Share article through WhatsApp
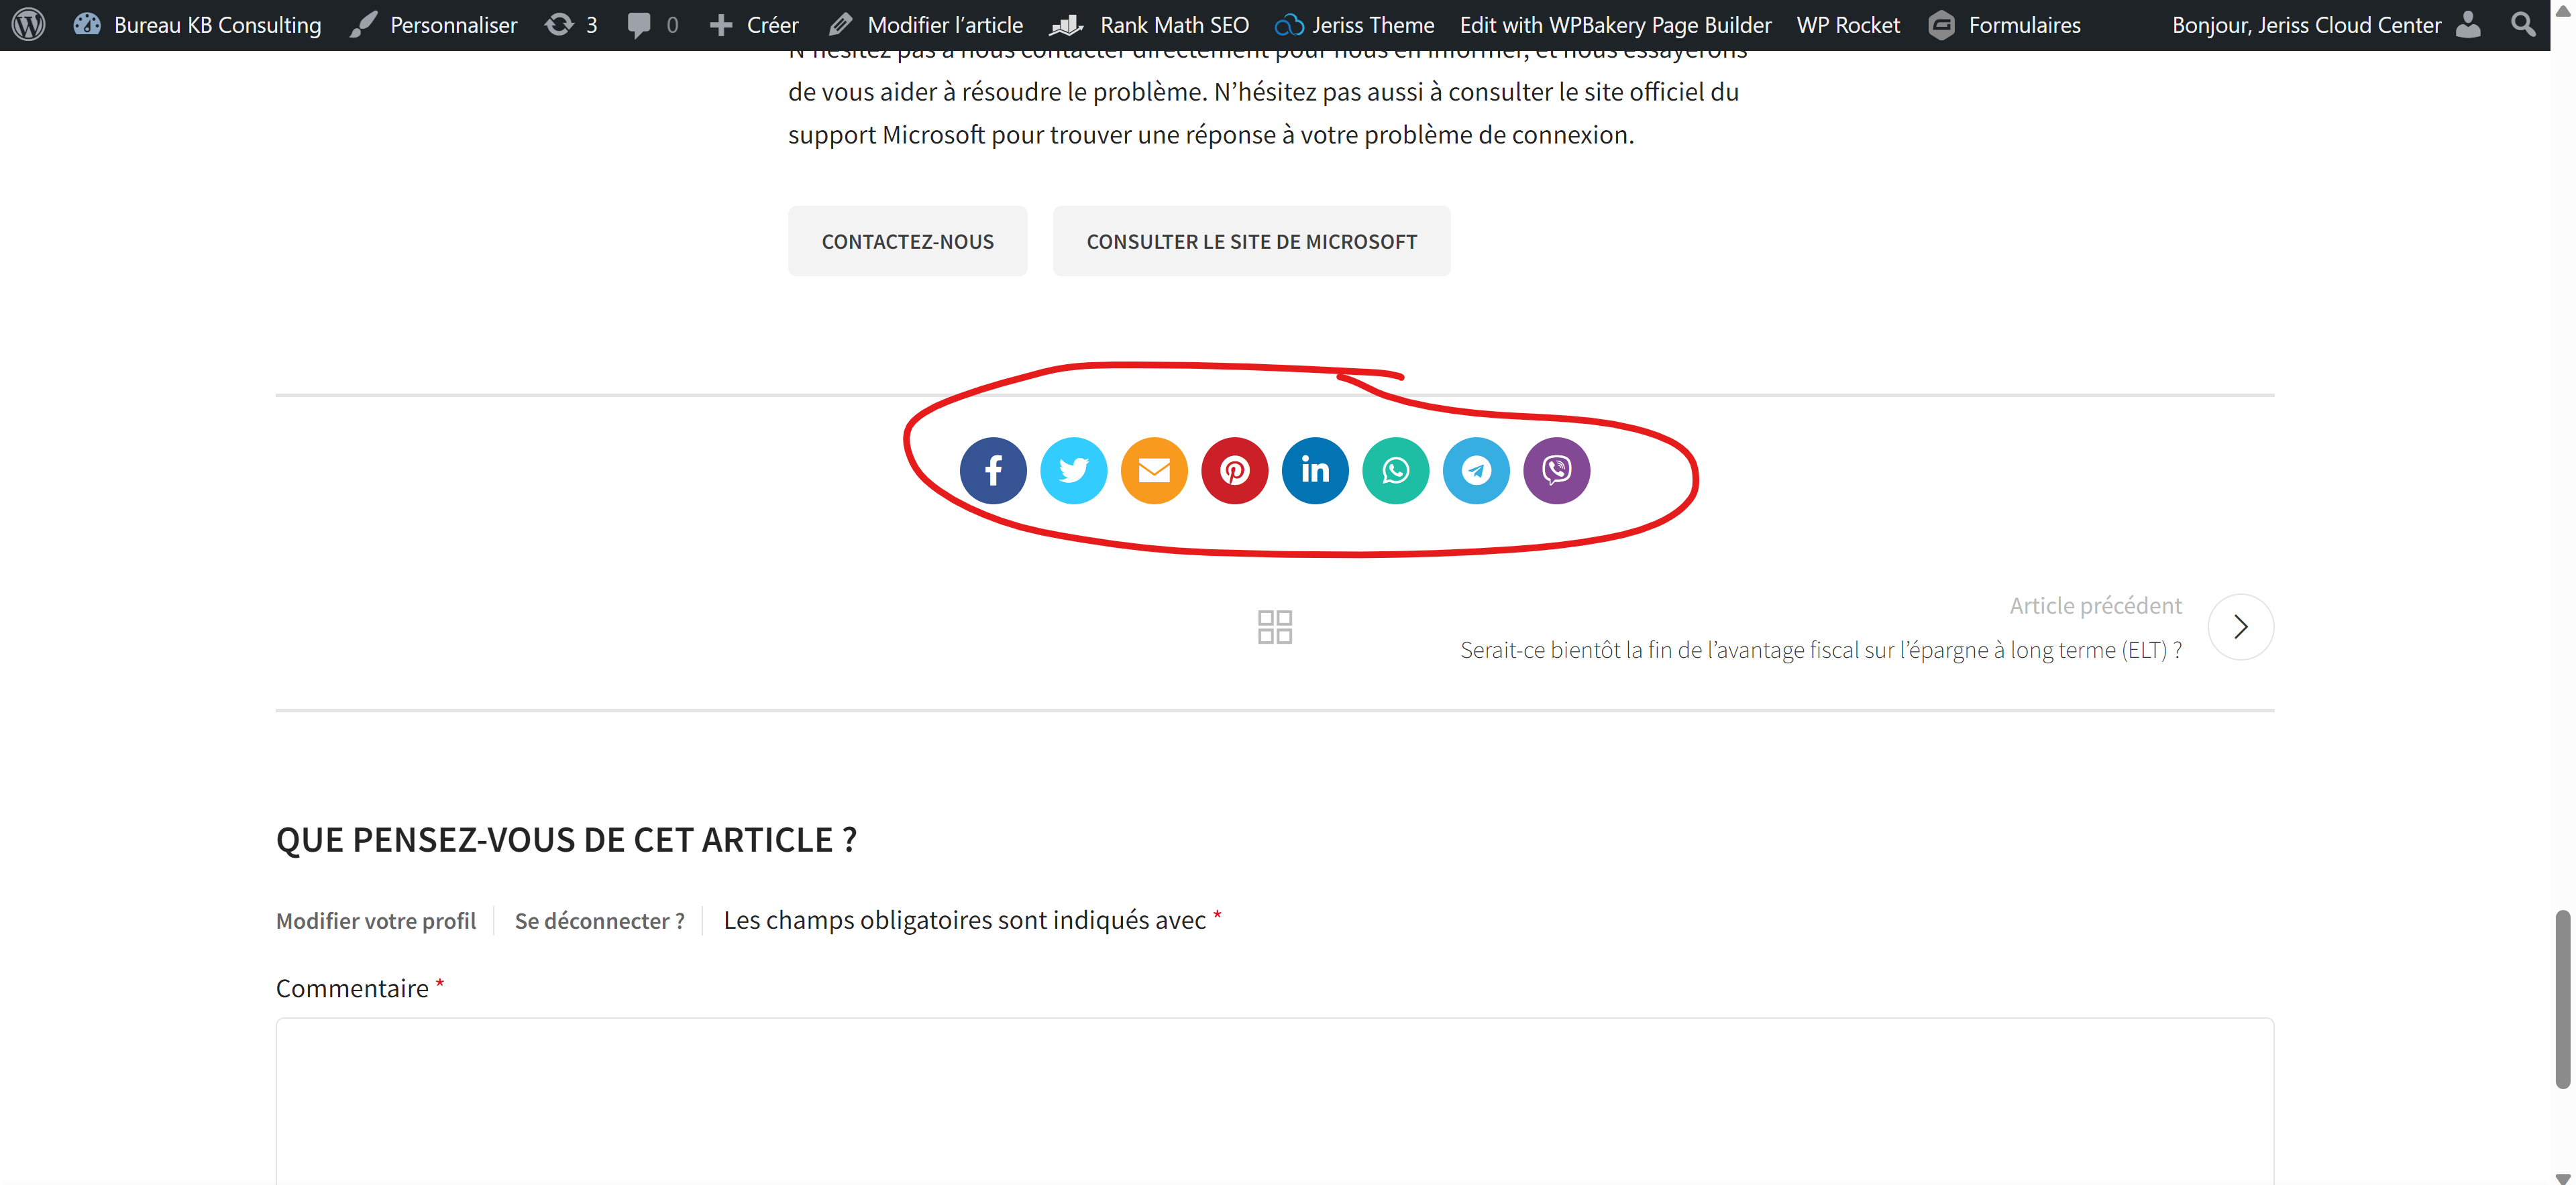Screen dimensions: 2576x1185 click(1396, 471)
